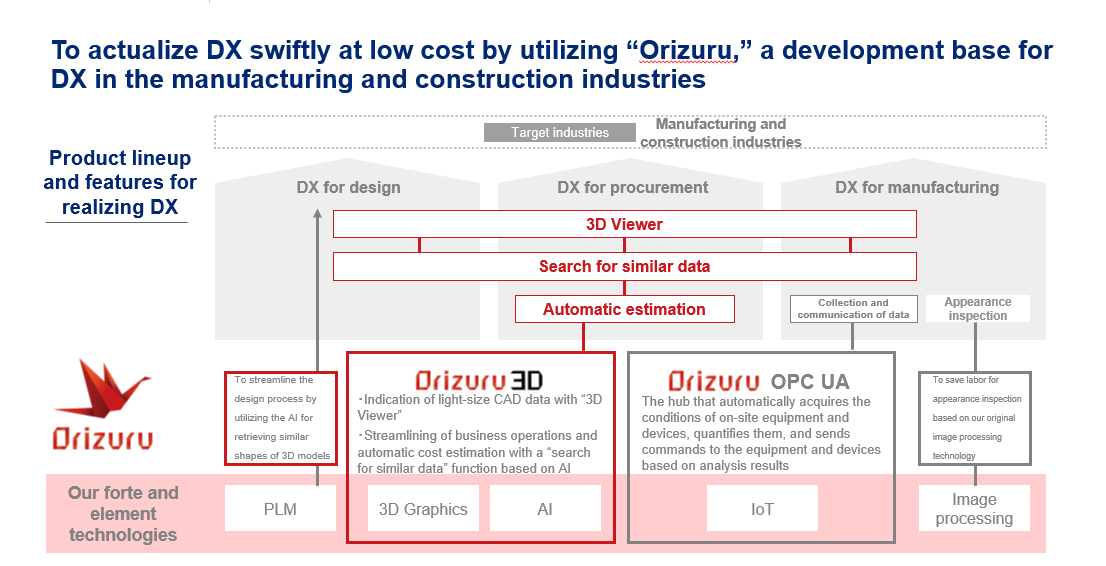Viewport: 1106px width, 566px height.
Task: Select the 3D Graphics technology box
Action: 423,509
